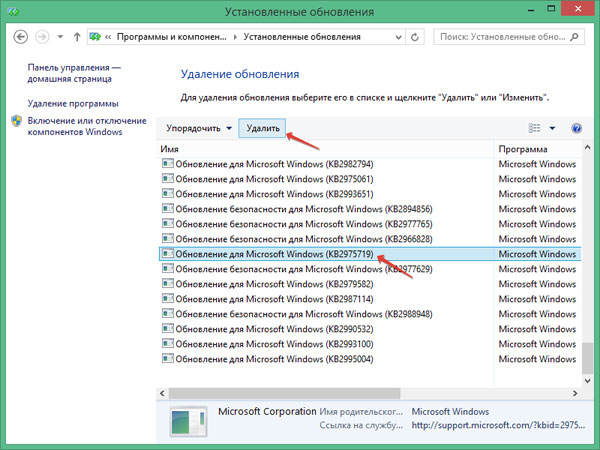Click the icon of update KB2977765

tap(168, 223)
